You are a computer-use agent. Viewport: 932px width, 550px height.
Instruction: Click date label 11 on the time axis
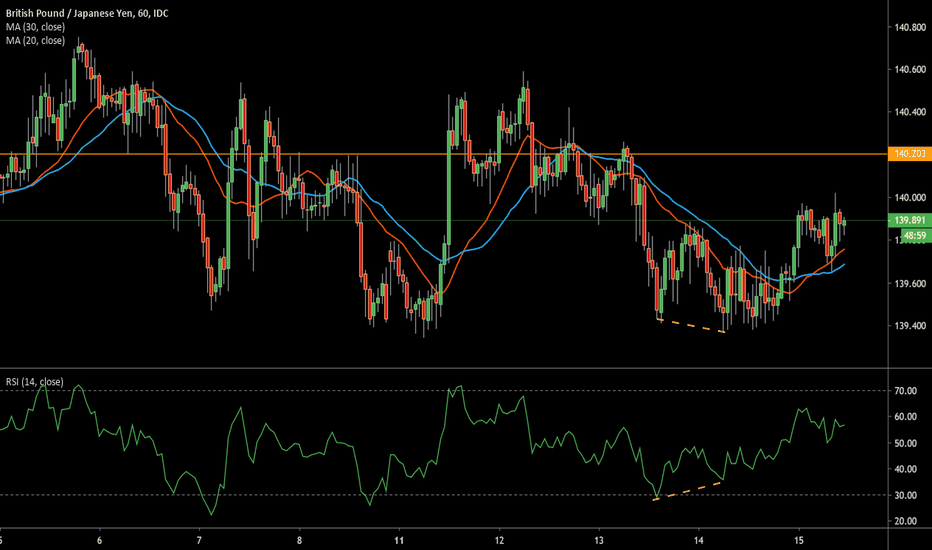pyautogui.click(x=398, y=539)
